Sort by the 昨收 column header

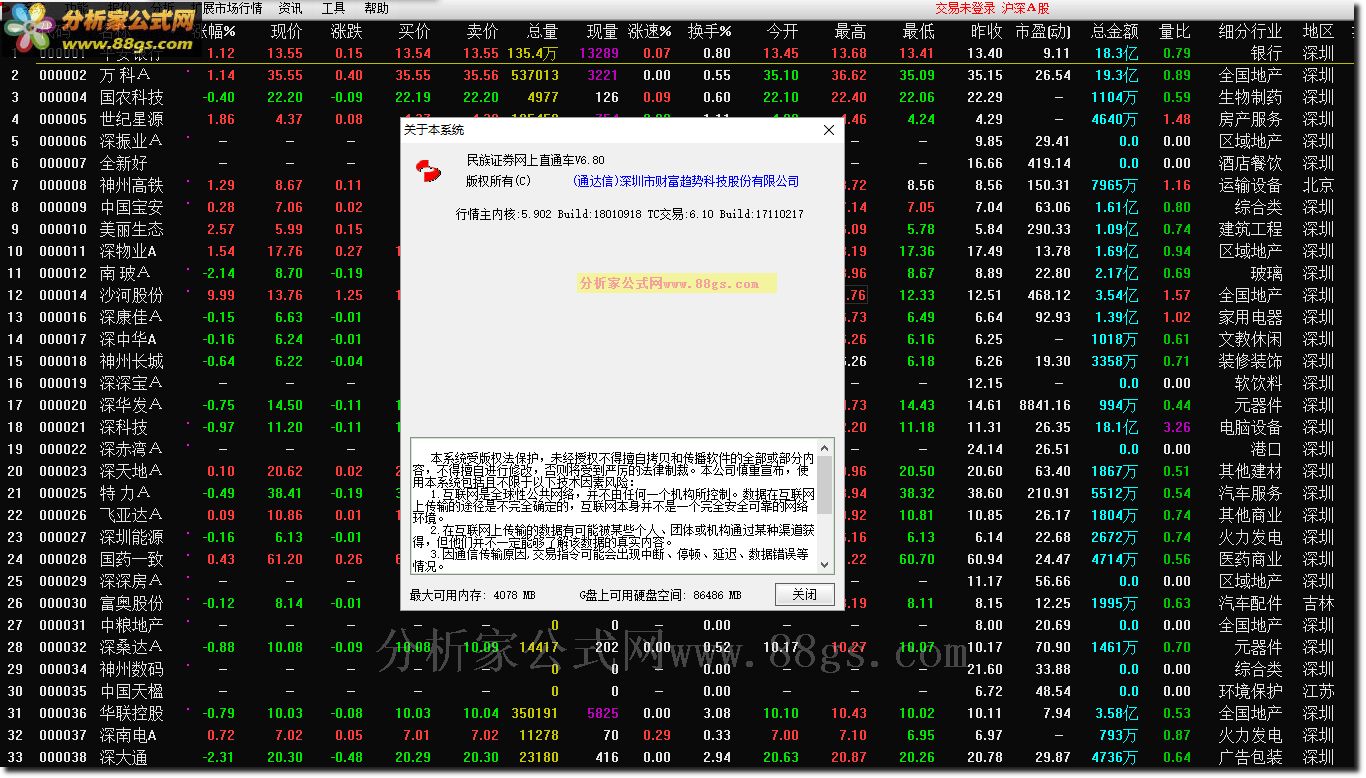(x=986, y=32)
